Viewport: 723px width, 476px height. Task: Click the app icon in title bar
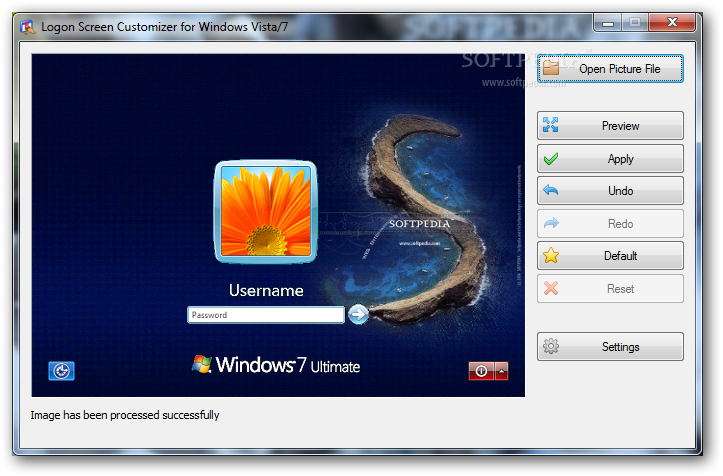[28, 27]
